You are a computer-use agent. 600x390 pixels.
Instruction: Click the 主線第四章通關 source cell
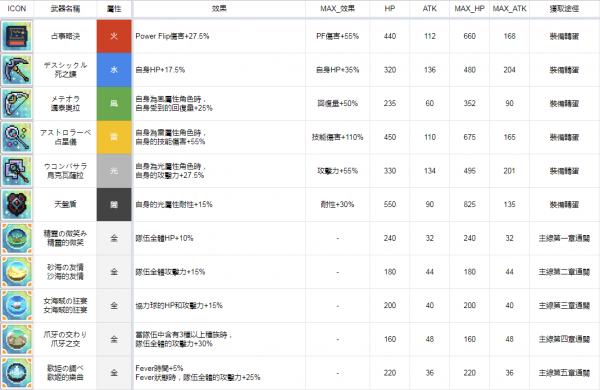[x=564, y=339]
